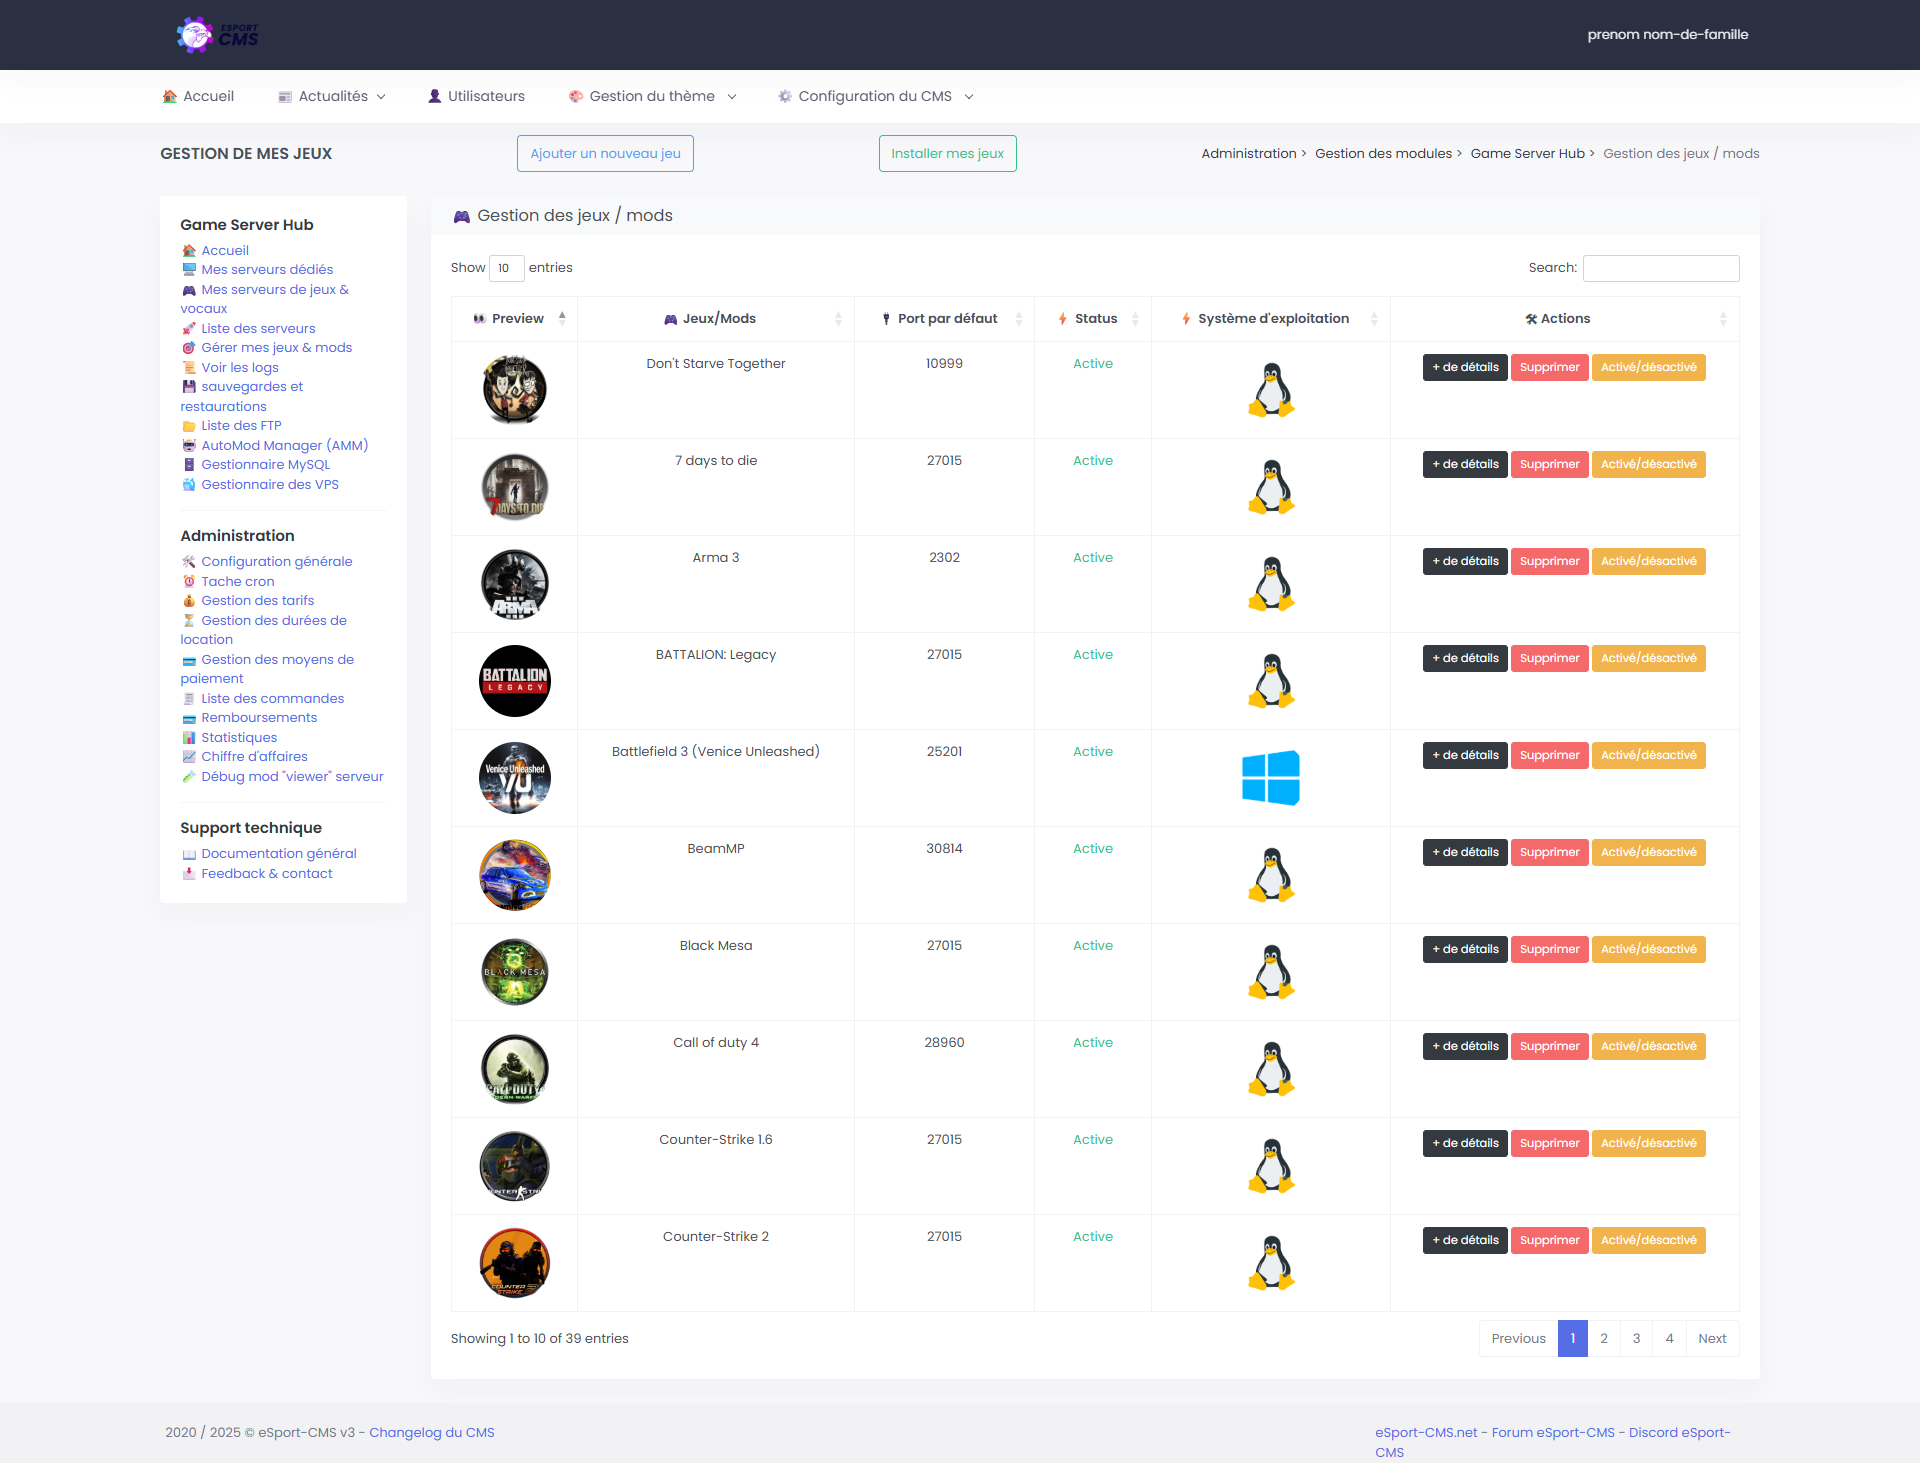This screenshot has width=1920, height=1463.
Task: Toggle Activé/désactivé for BATTALION: Legacy
Action: [x=1648, y=658]
